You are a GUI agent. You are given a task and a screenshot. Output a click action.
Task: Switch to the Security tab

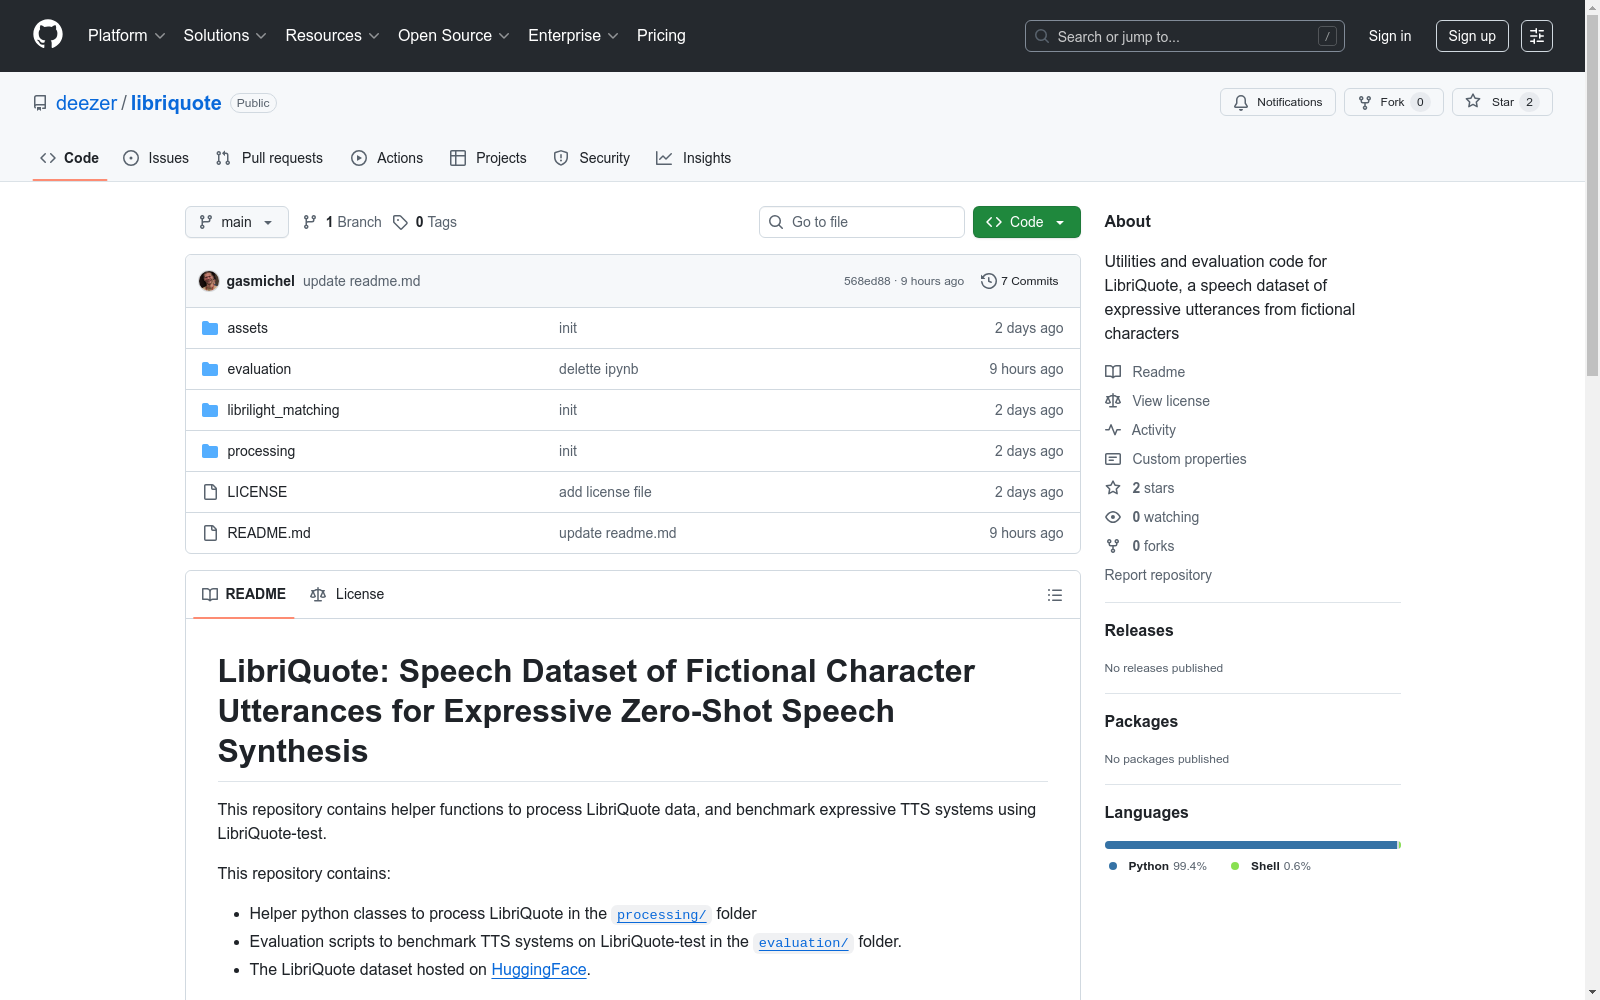pyautogui.click(x=592, y=158)
